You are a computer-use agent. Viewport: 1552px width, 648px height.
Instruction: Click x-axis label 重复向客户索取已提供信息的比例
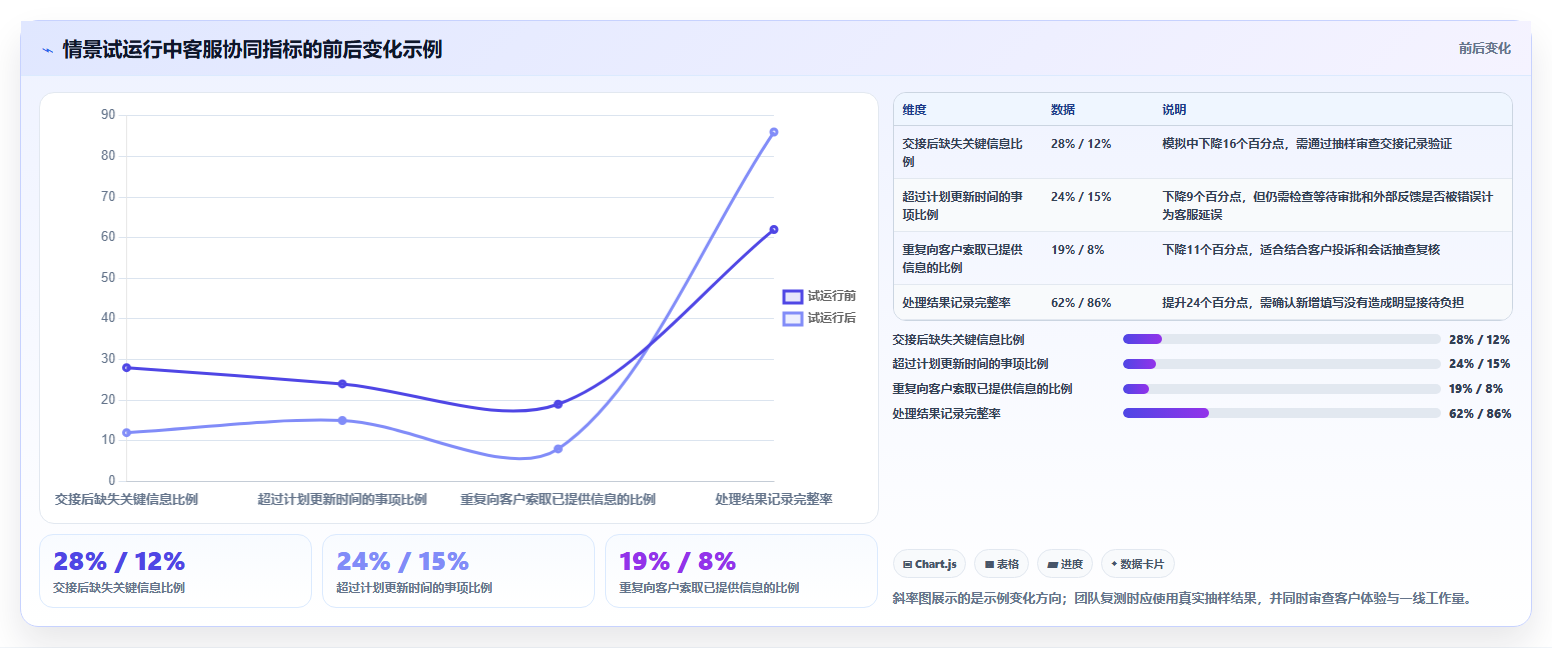(x=558, y=499)
